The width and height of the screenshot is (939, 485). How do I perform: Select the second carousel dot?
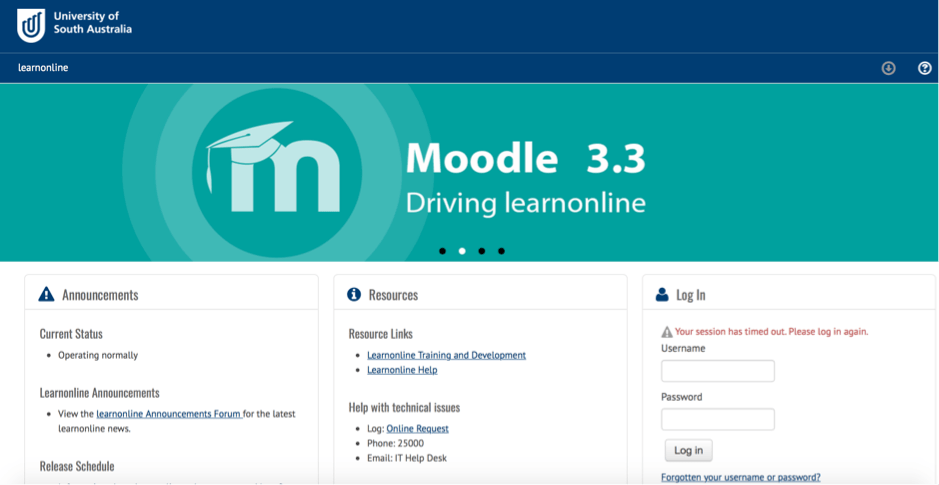pos(462,251)
